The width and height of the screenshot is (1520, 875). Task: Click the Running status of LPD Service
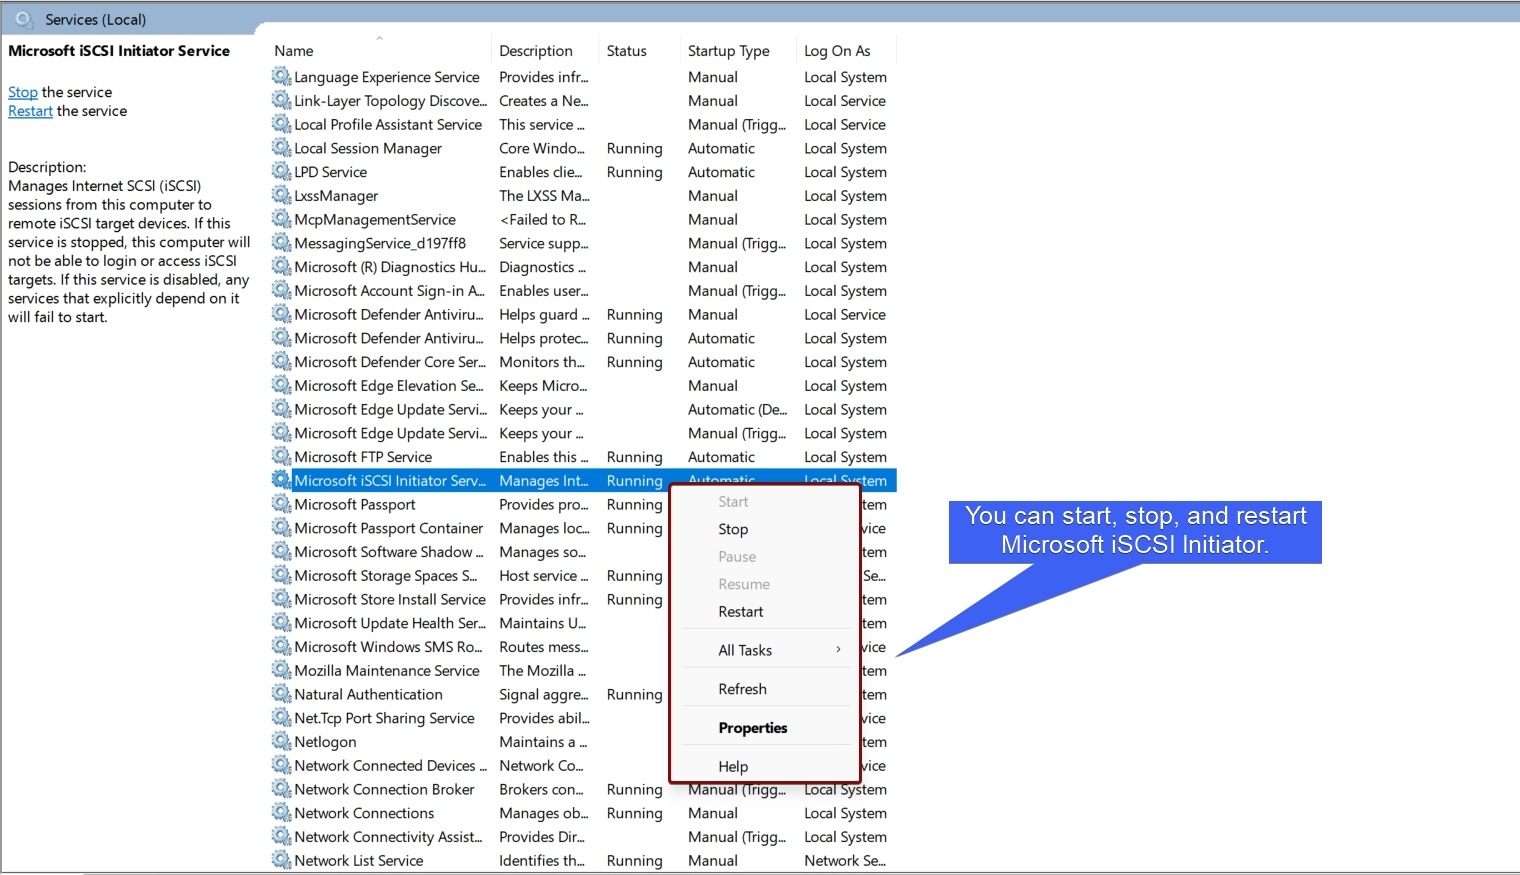[x=634, y=172]
